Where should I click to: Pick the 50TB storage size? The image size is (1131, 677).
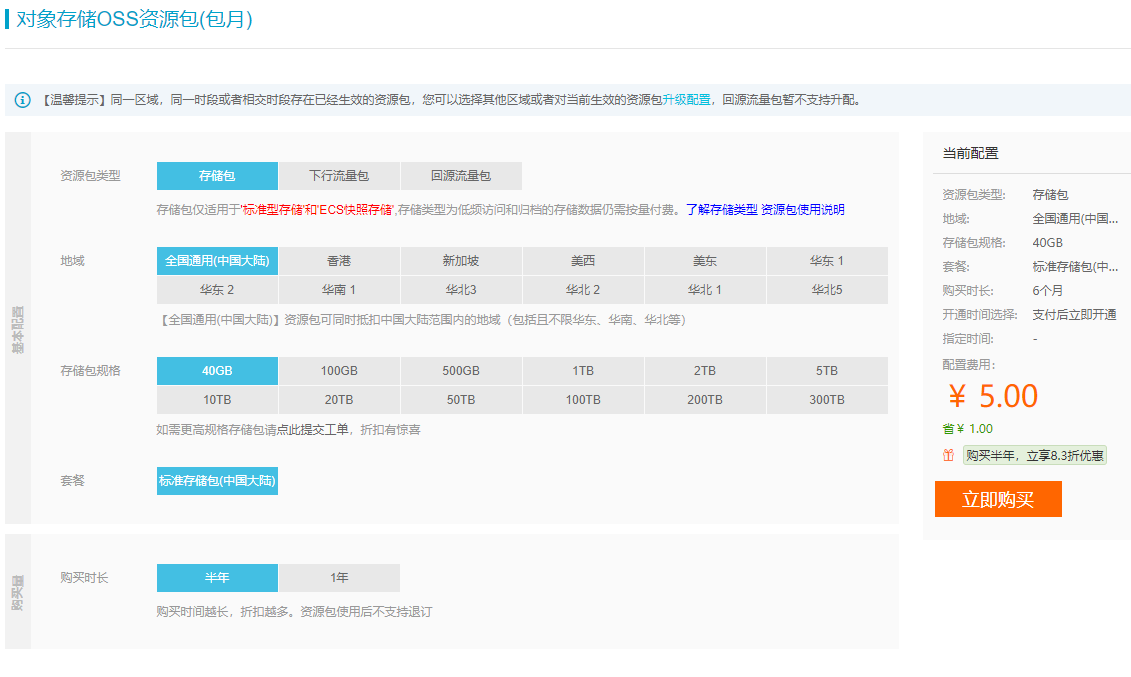pyautogui.click(x=461, y=400)
